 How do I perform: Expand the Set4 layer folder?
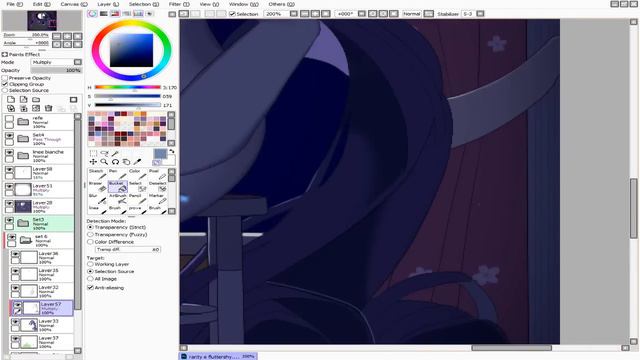point(23,139)
